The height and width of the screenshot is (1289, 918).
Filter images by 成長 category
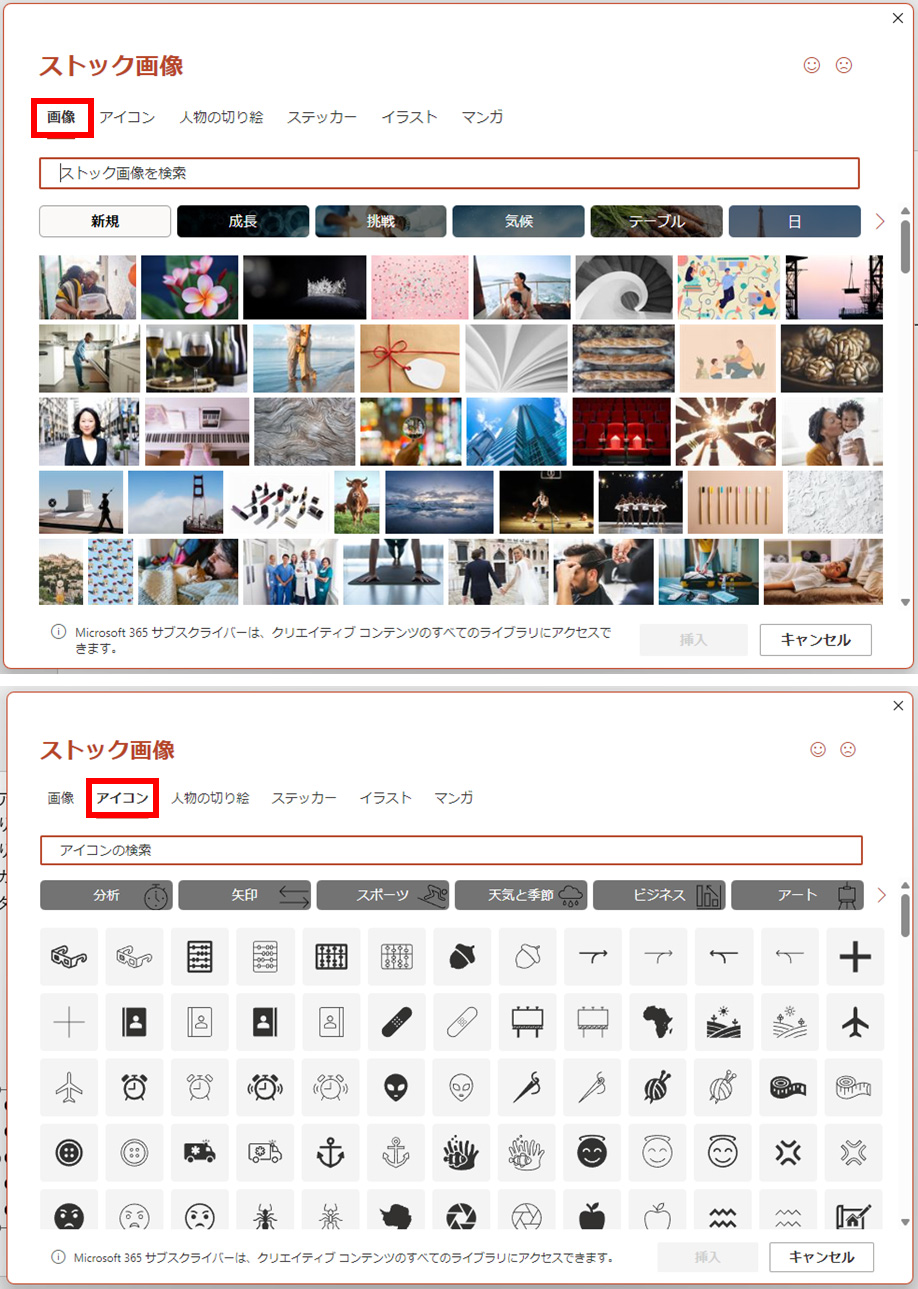(243, 221)
